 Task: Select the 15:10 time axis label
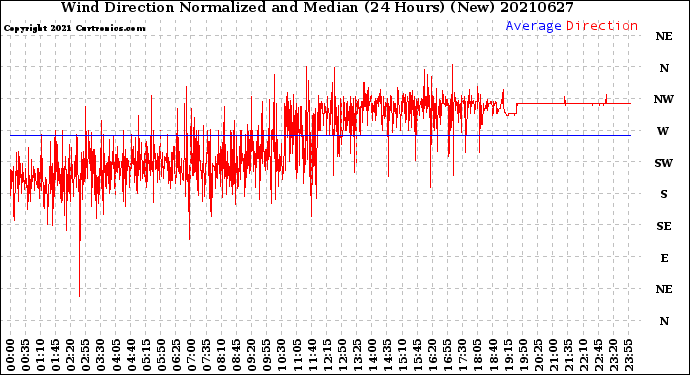tap(402, 355)
